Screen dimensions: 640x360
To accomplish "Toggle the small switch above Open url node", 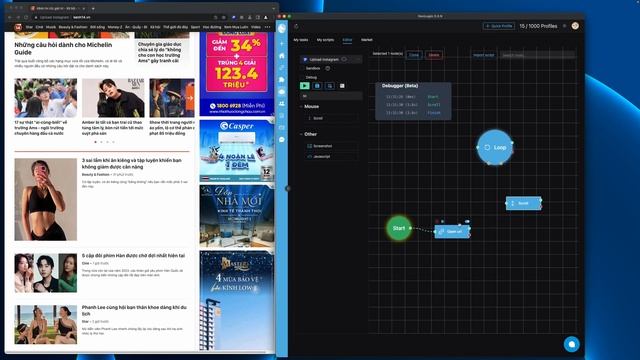I will pos(467,221).
